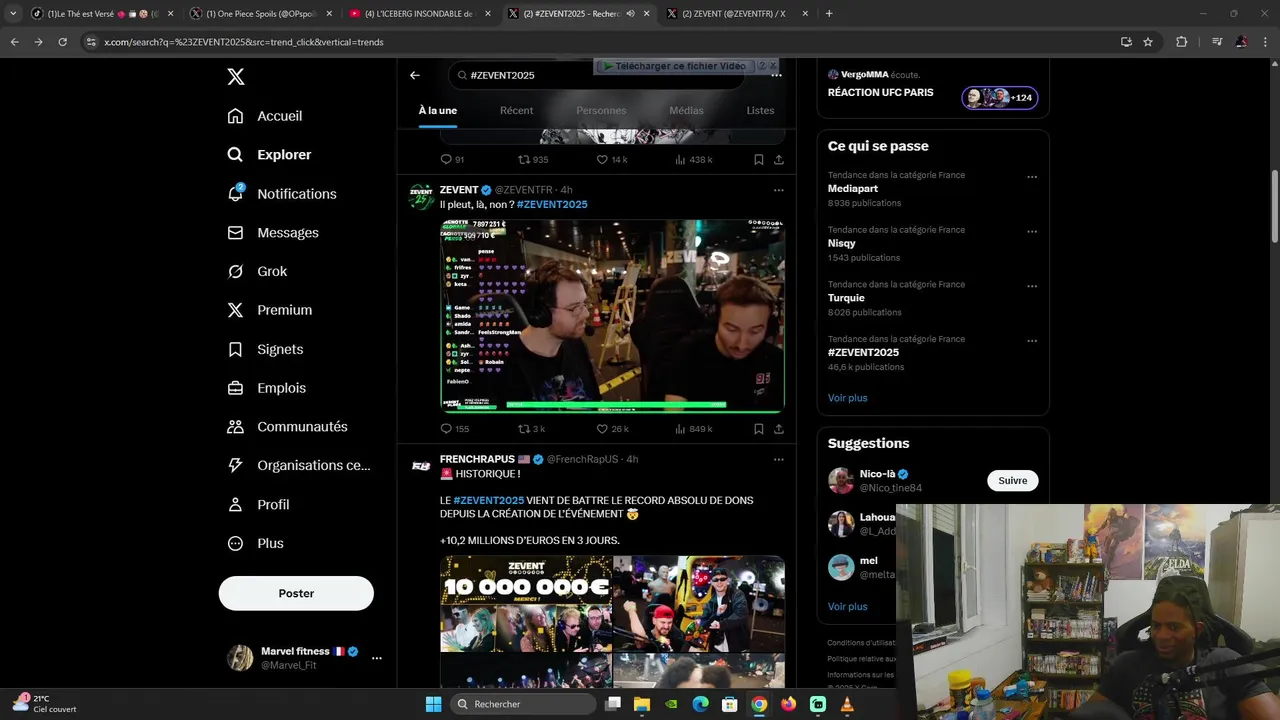This screenshot has width=1280, height=720.
Task: Open Nisqy trend options dots
Action: click(1032, 232)
